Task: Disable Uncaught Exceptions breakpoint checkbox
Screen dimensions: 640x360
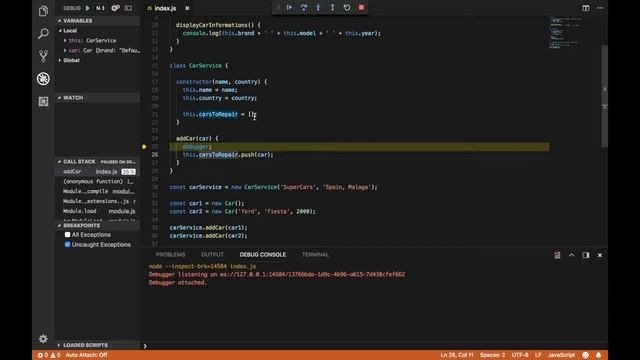Action: tap(67, 244)
